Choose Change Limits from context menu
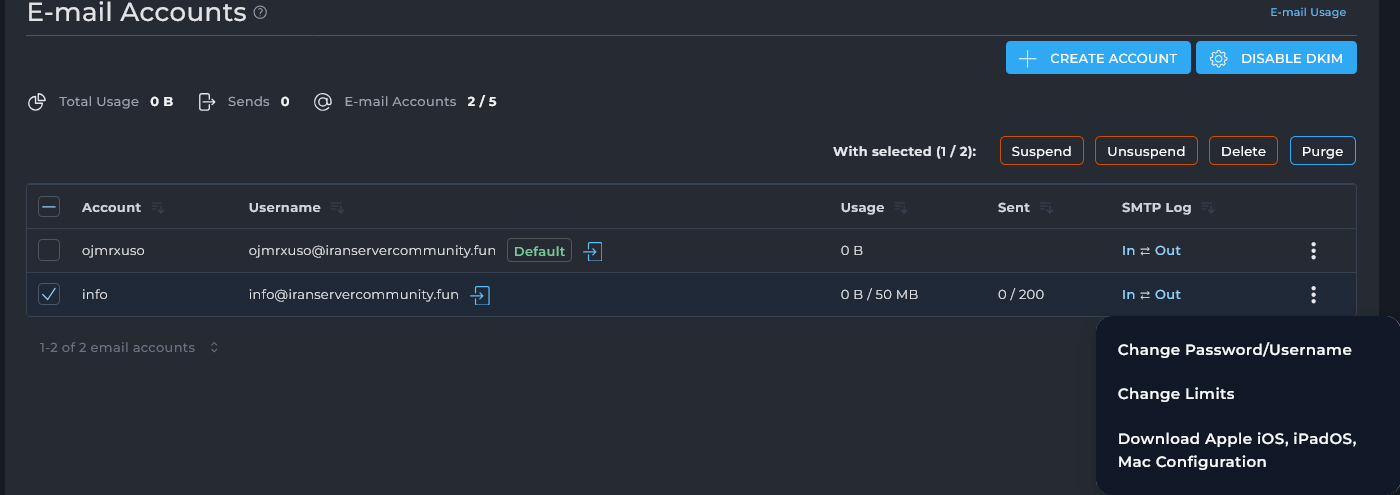Screen dimensions: 1400x495 click(1176, 394)
